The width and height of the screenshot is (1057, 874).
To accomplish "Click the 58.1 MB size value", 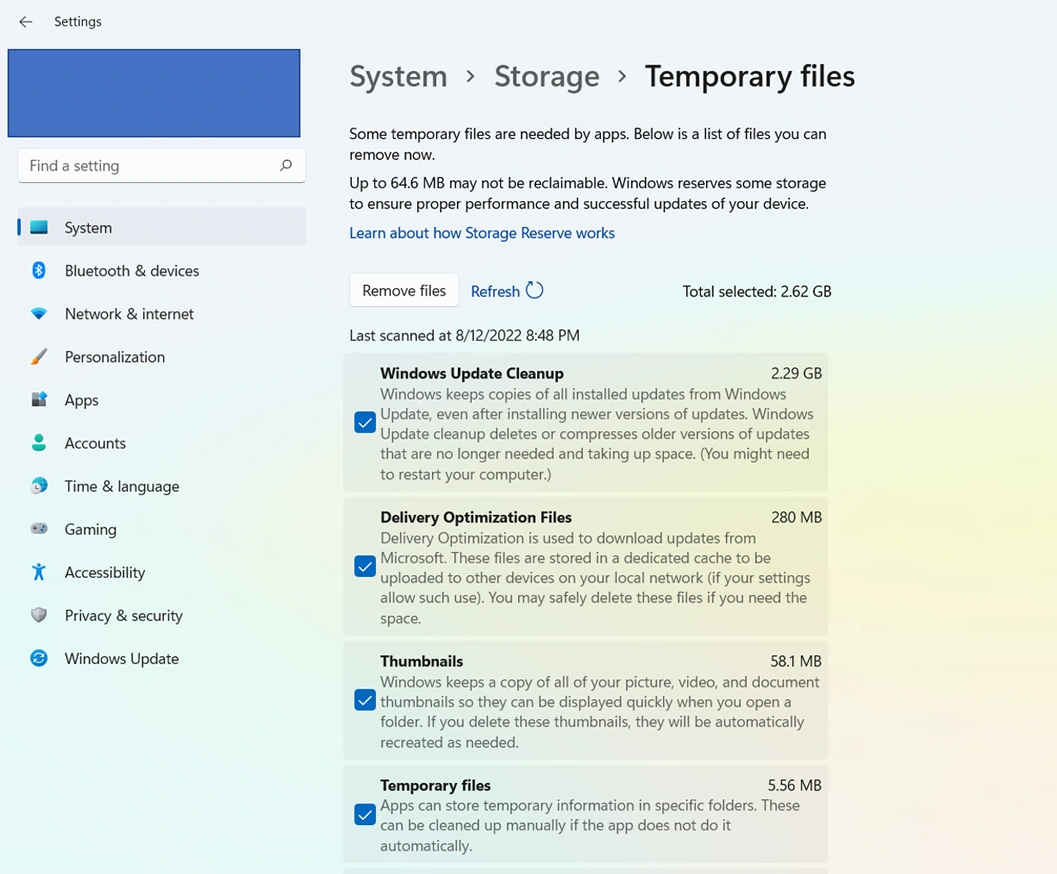I will [x=796, y=661].
